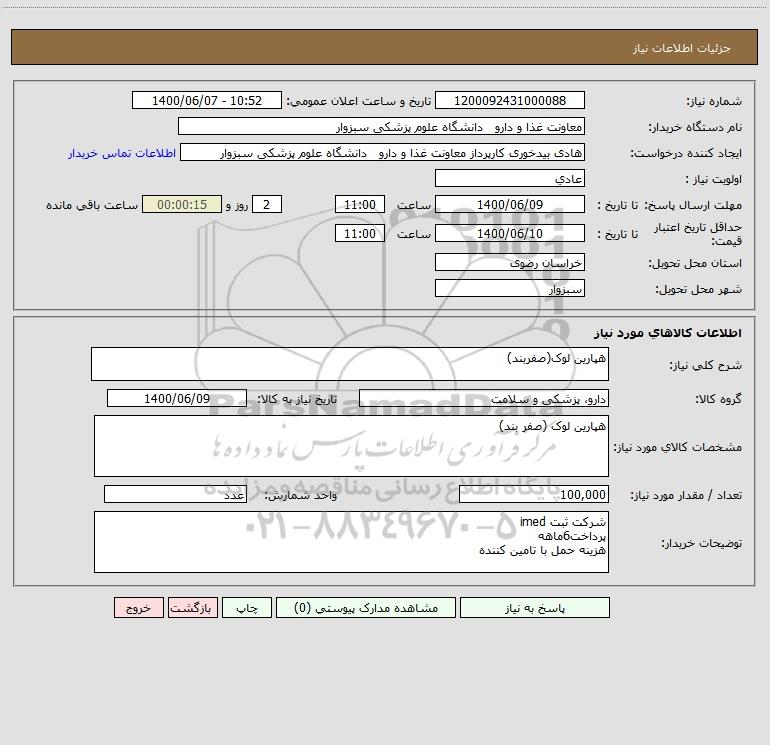Open اطلاعات تماس خریدار link
The height and width of the screenshot is (745, 770).
122,153
